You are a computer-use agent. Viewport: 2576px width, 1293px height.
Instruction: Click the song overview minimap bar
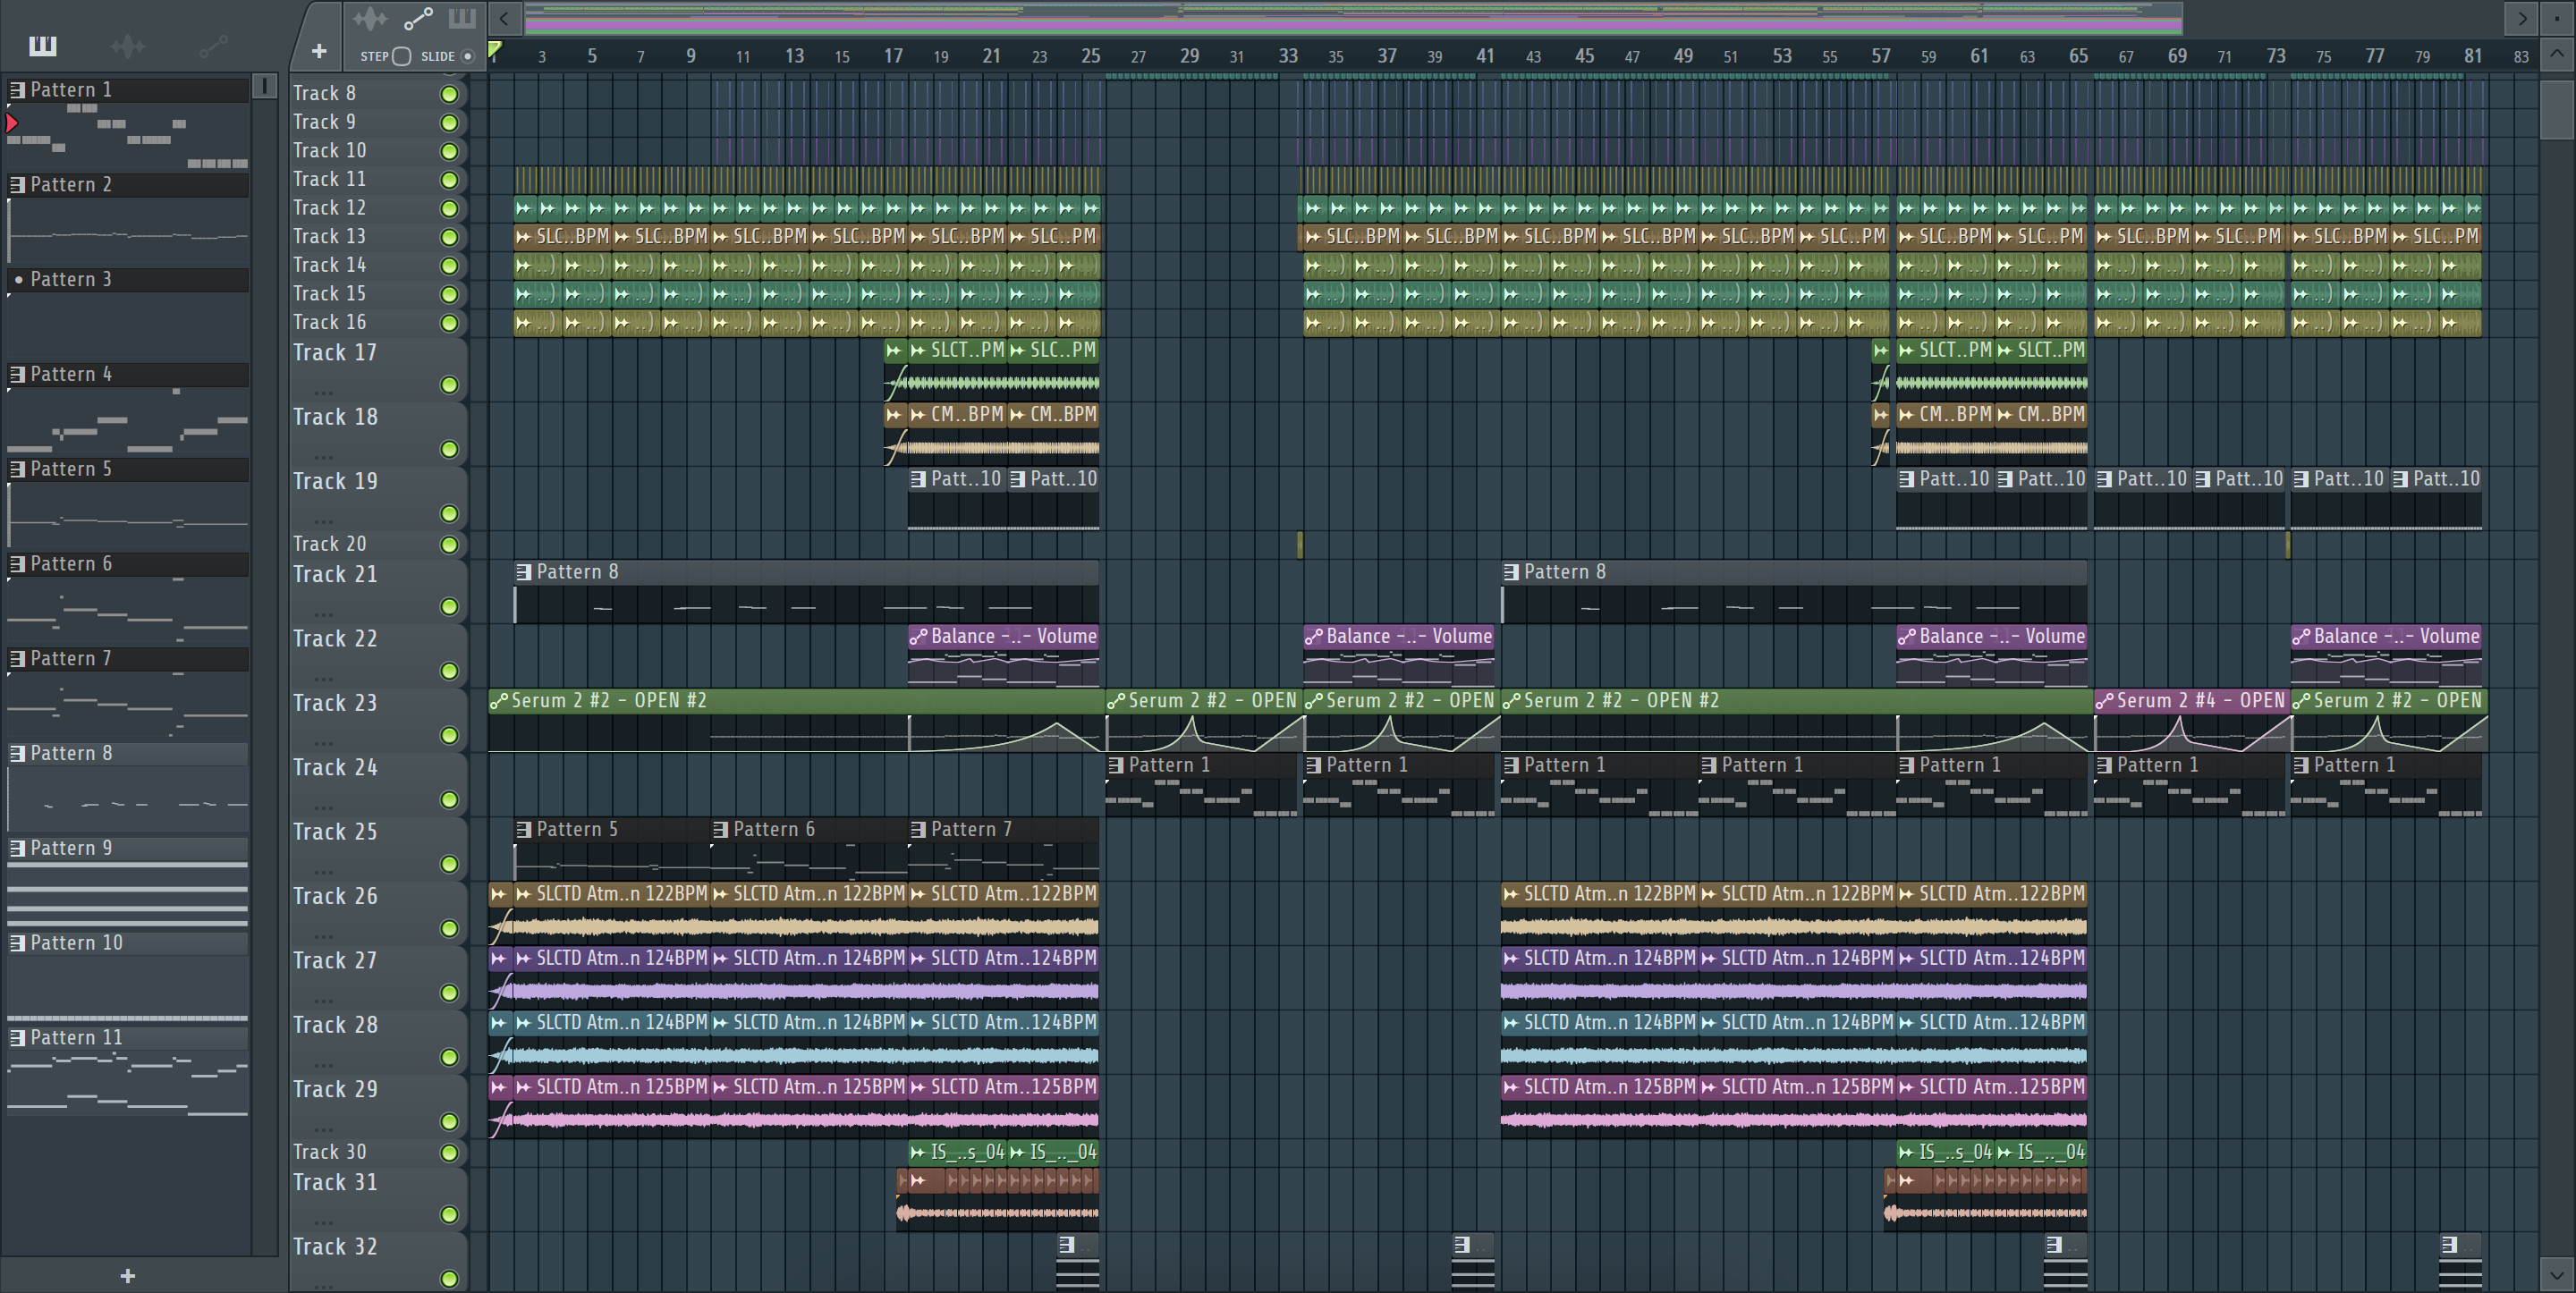pyautogui.click(x=1353, y=18)
